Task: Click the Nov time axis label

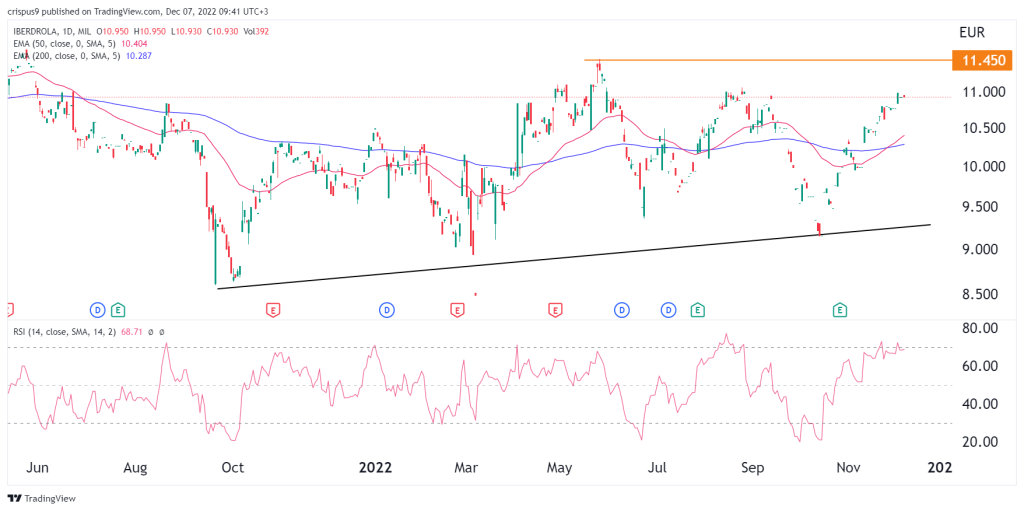Action: (849, 468)
